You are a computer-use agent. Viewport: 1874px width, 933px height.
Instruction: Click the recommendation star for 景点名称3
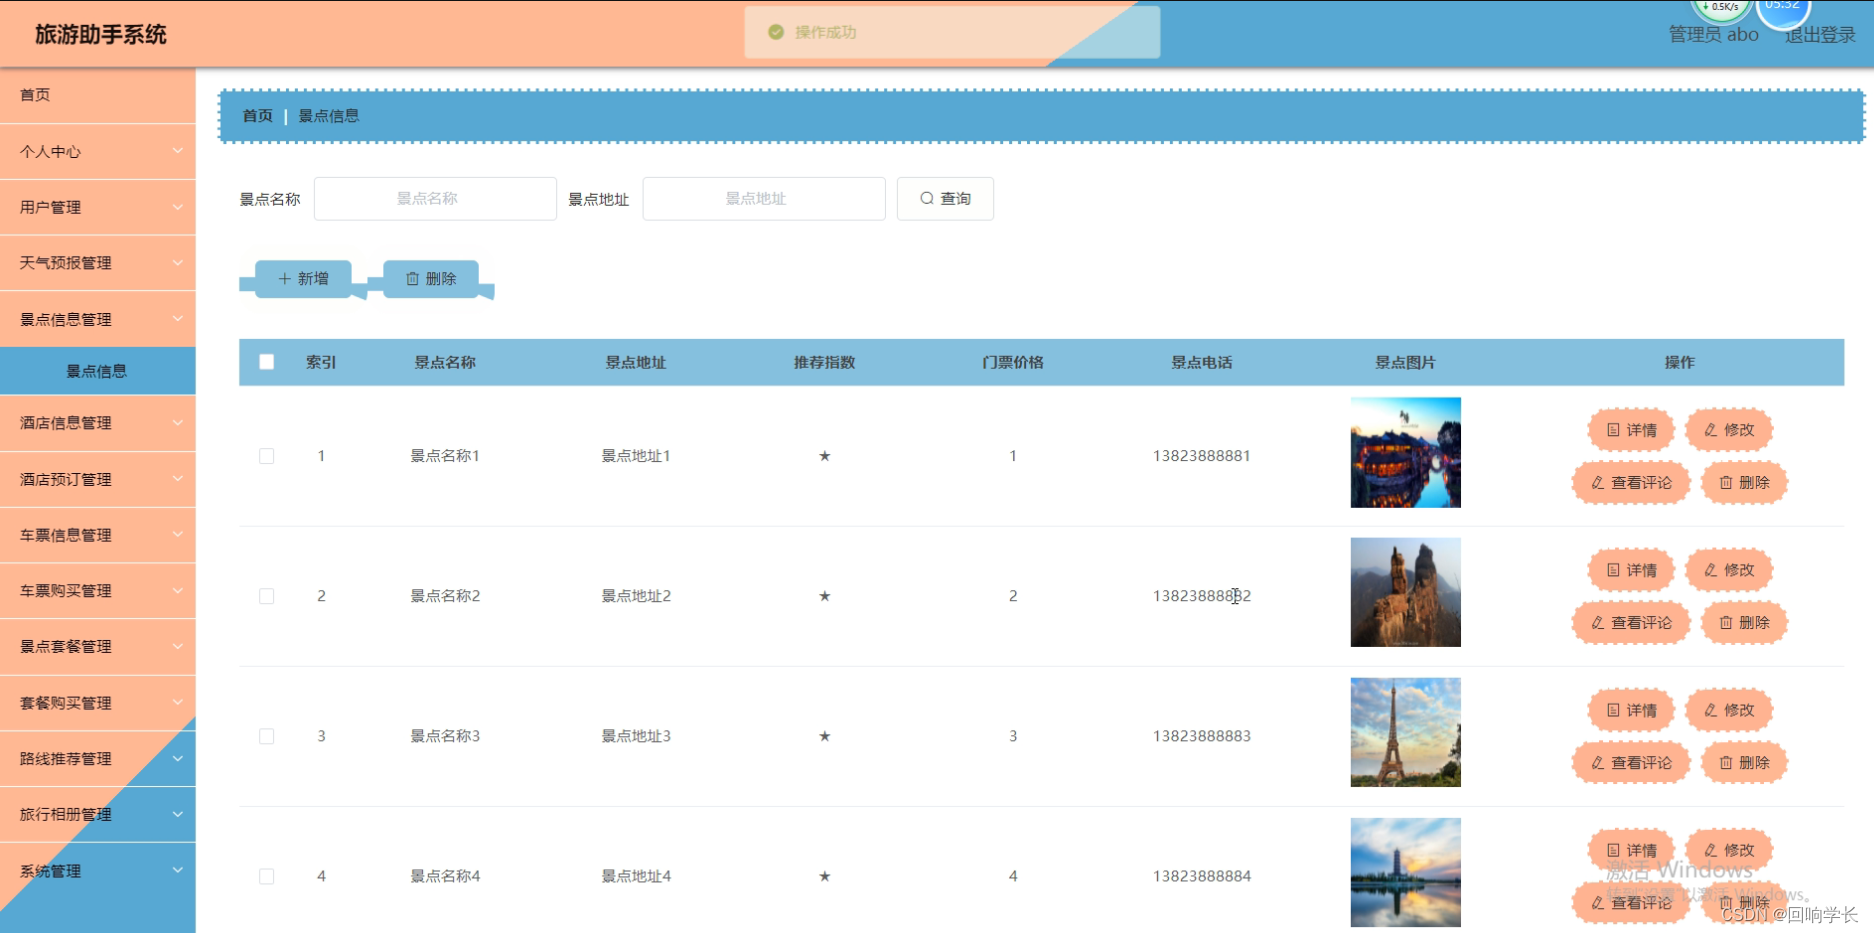pos(825,736)
